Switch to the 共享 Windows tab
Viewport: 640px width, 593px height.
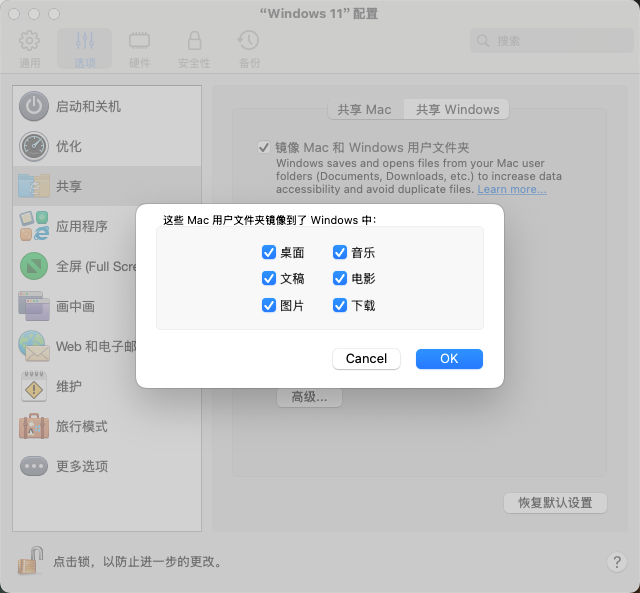pos(457,109)
